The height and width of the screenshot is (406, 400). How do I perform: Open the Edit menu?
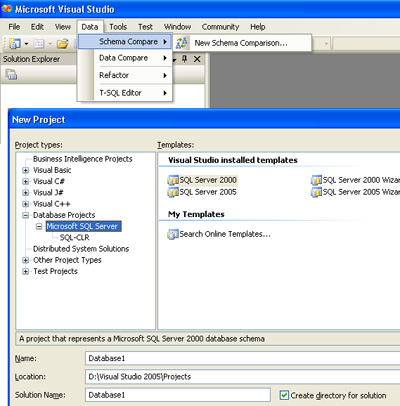coord(37,27)
